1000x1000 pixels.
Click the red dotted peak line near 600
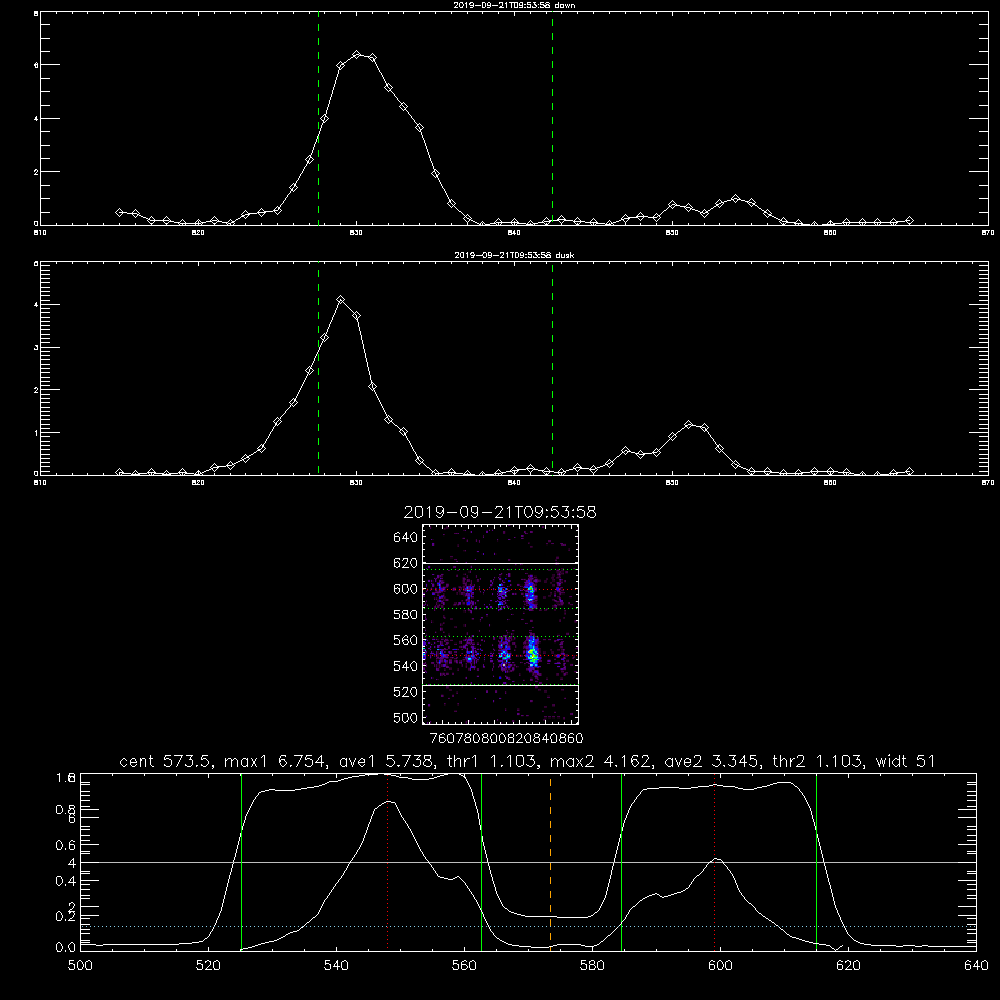click(715, 861)
